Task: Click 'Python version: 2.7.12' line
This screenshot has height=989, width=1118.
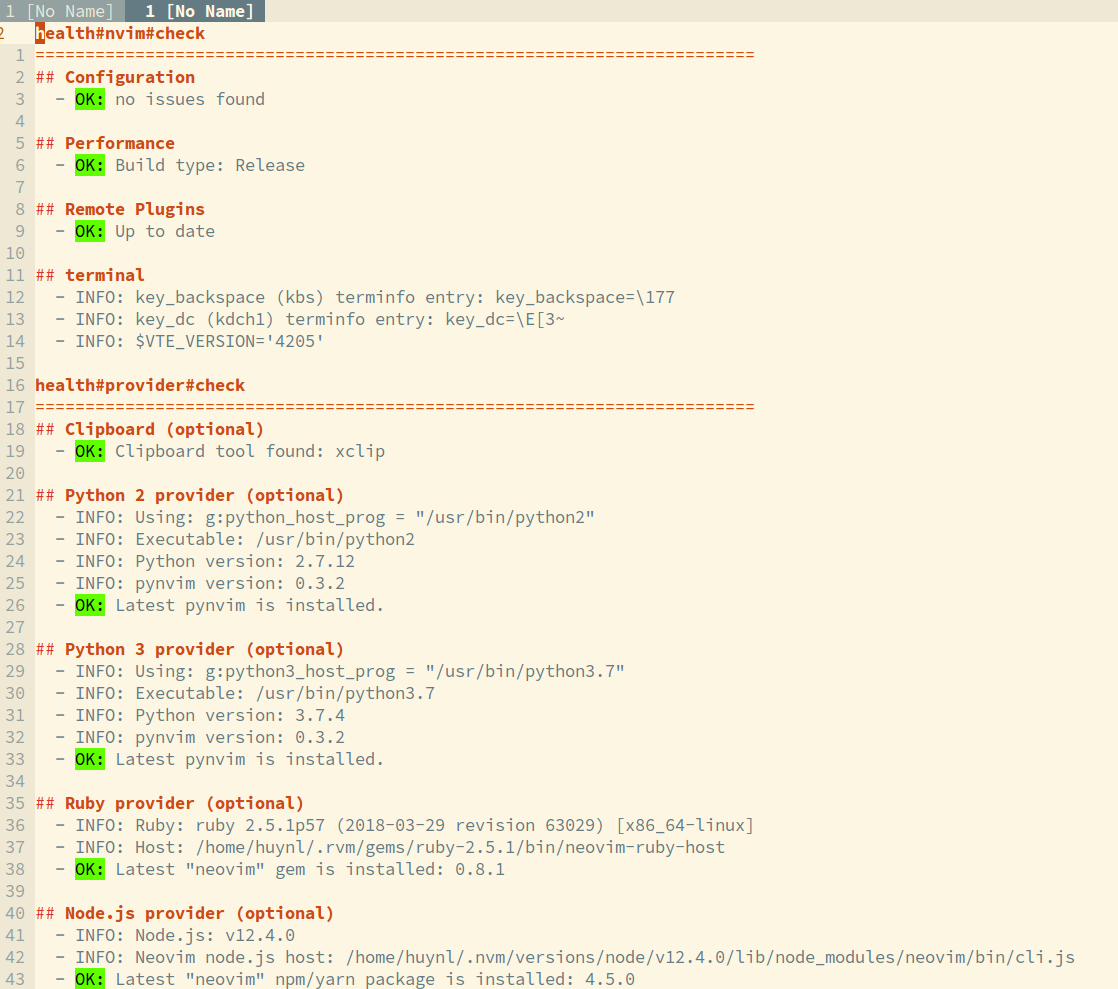Action: tap(205, 561)
